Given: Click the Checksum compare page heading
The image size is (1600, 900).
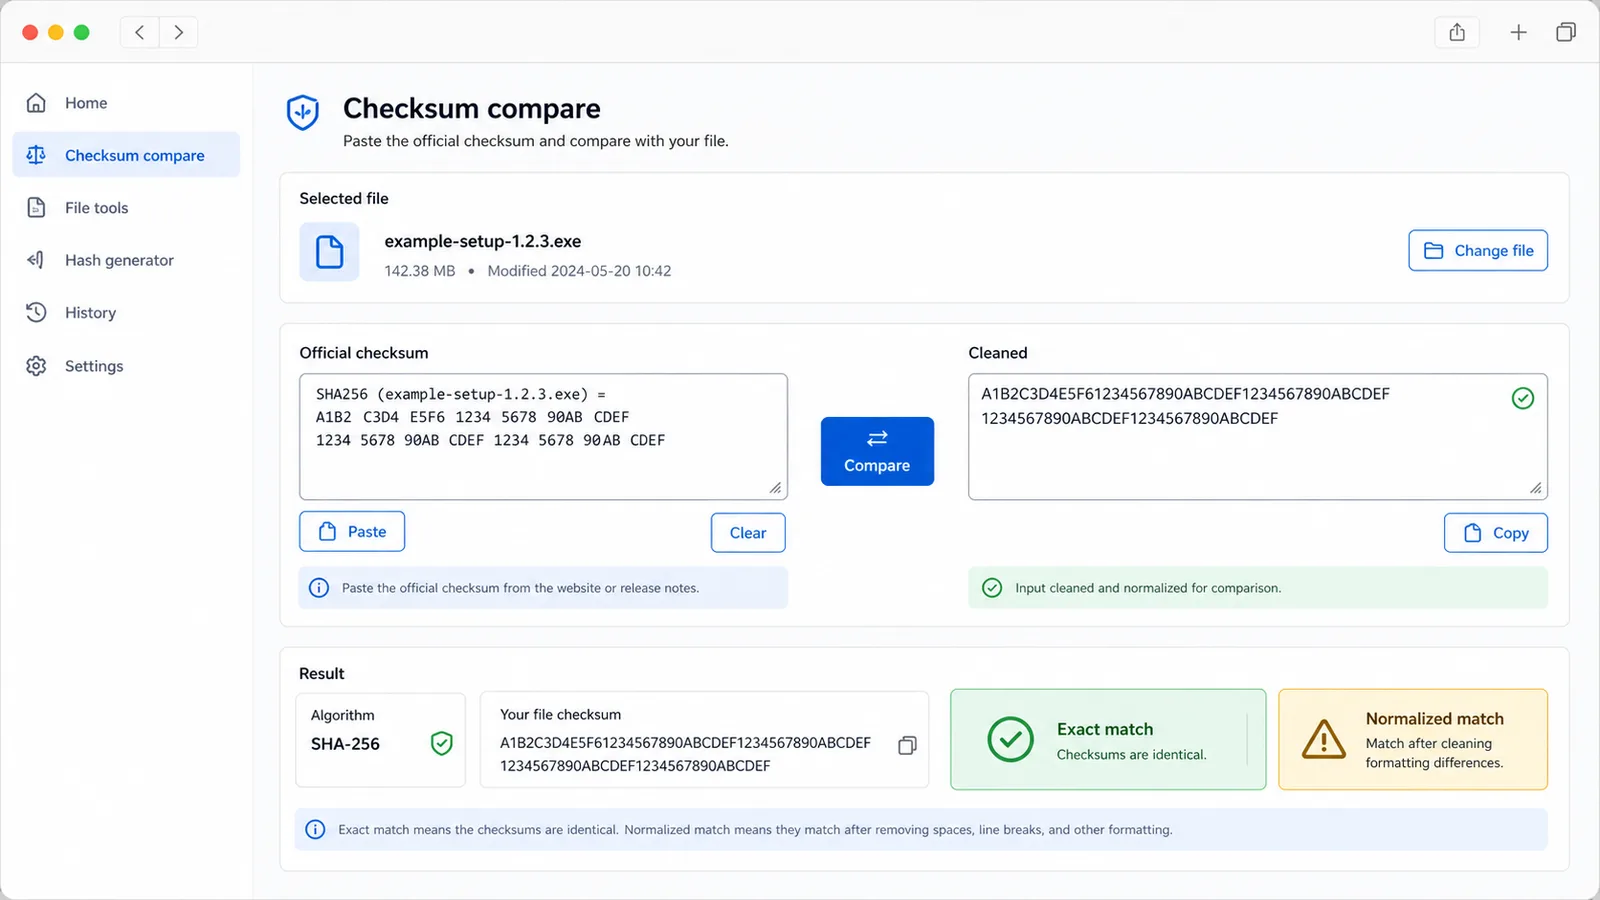Looking at the screenshot, I should pyautogui.click(x=472, y=108).
